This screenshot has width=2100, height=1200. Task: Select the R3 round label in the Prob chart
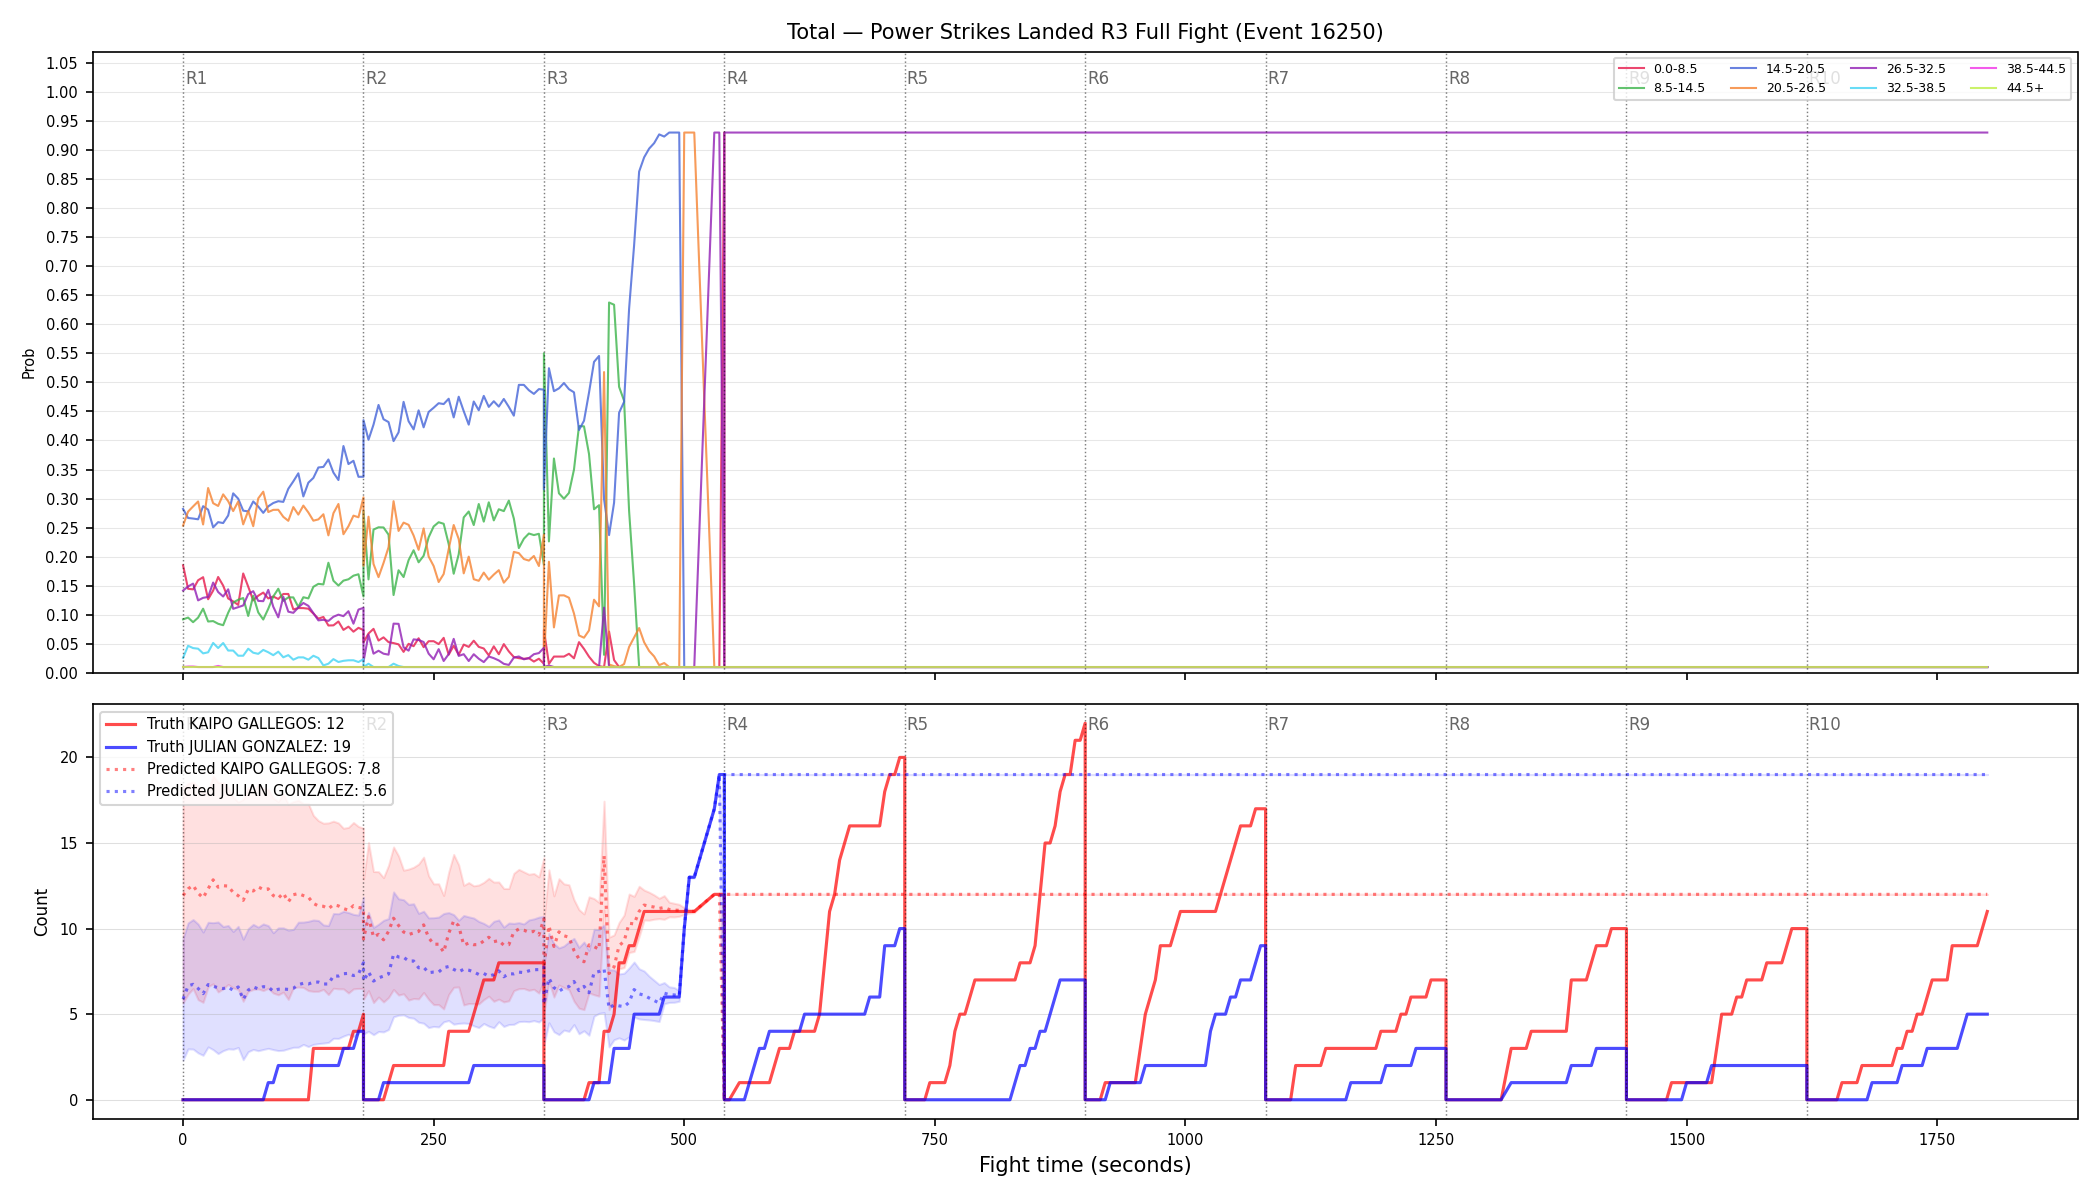tap(557, 78)
